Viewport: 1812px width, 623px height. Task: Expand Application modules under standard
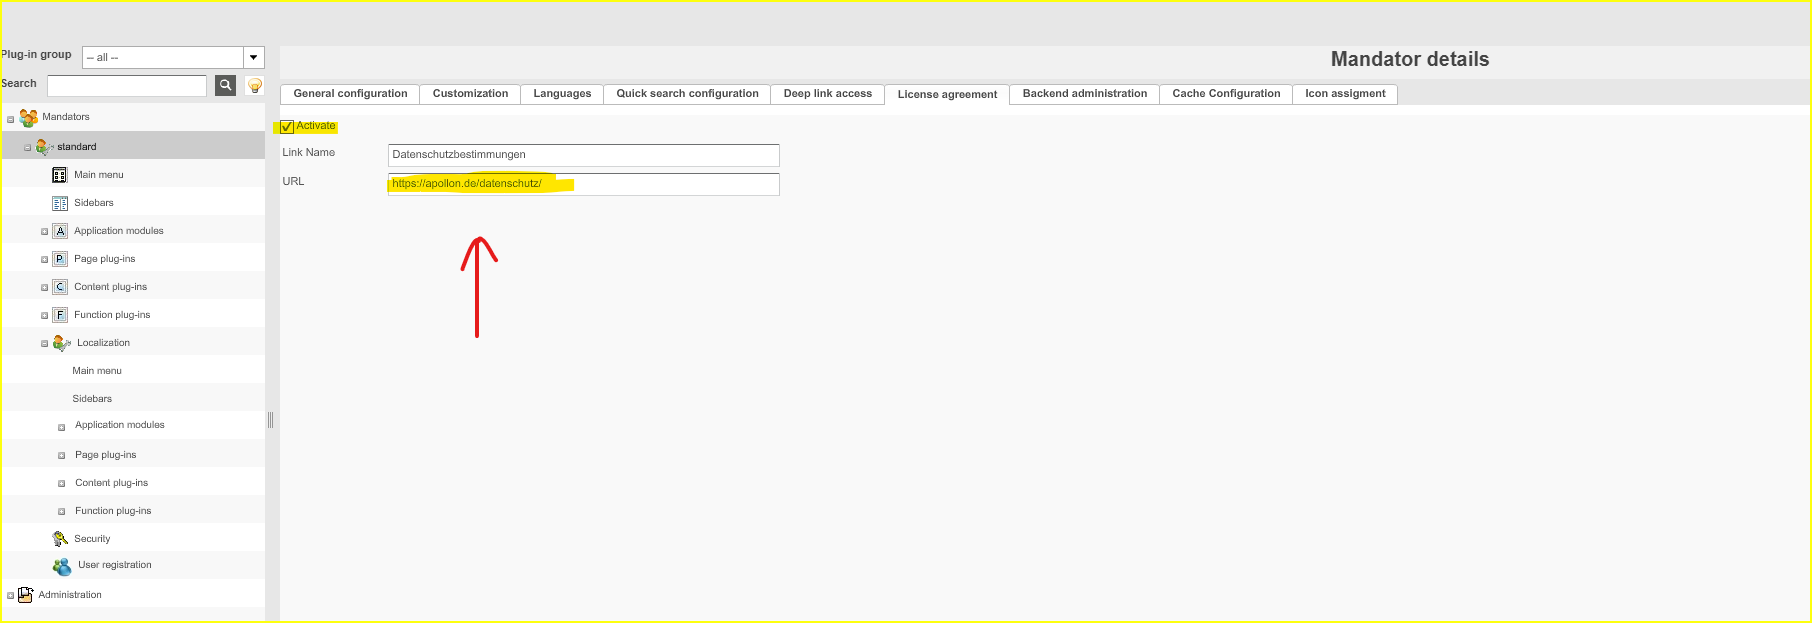coord(44,232)
